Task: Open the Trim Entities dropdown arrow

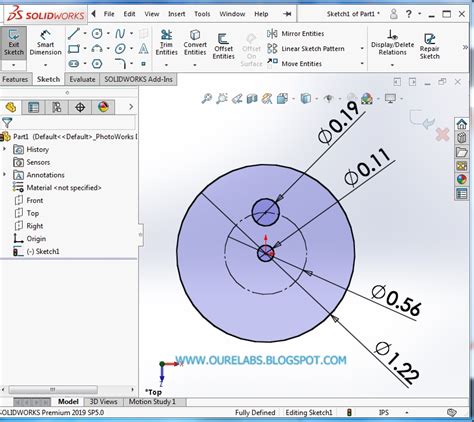Action: [166, 65]
